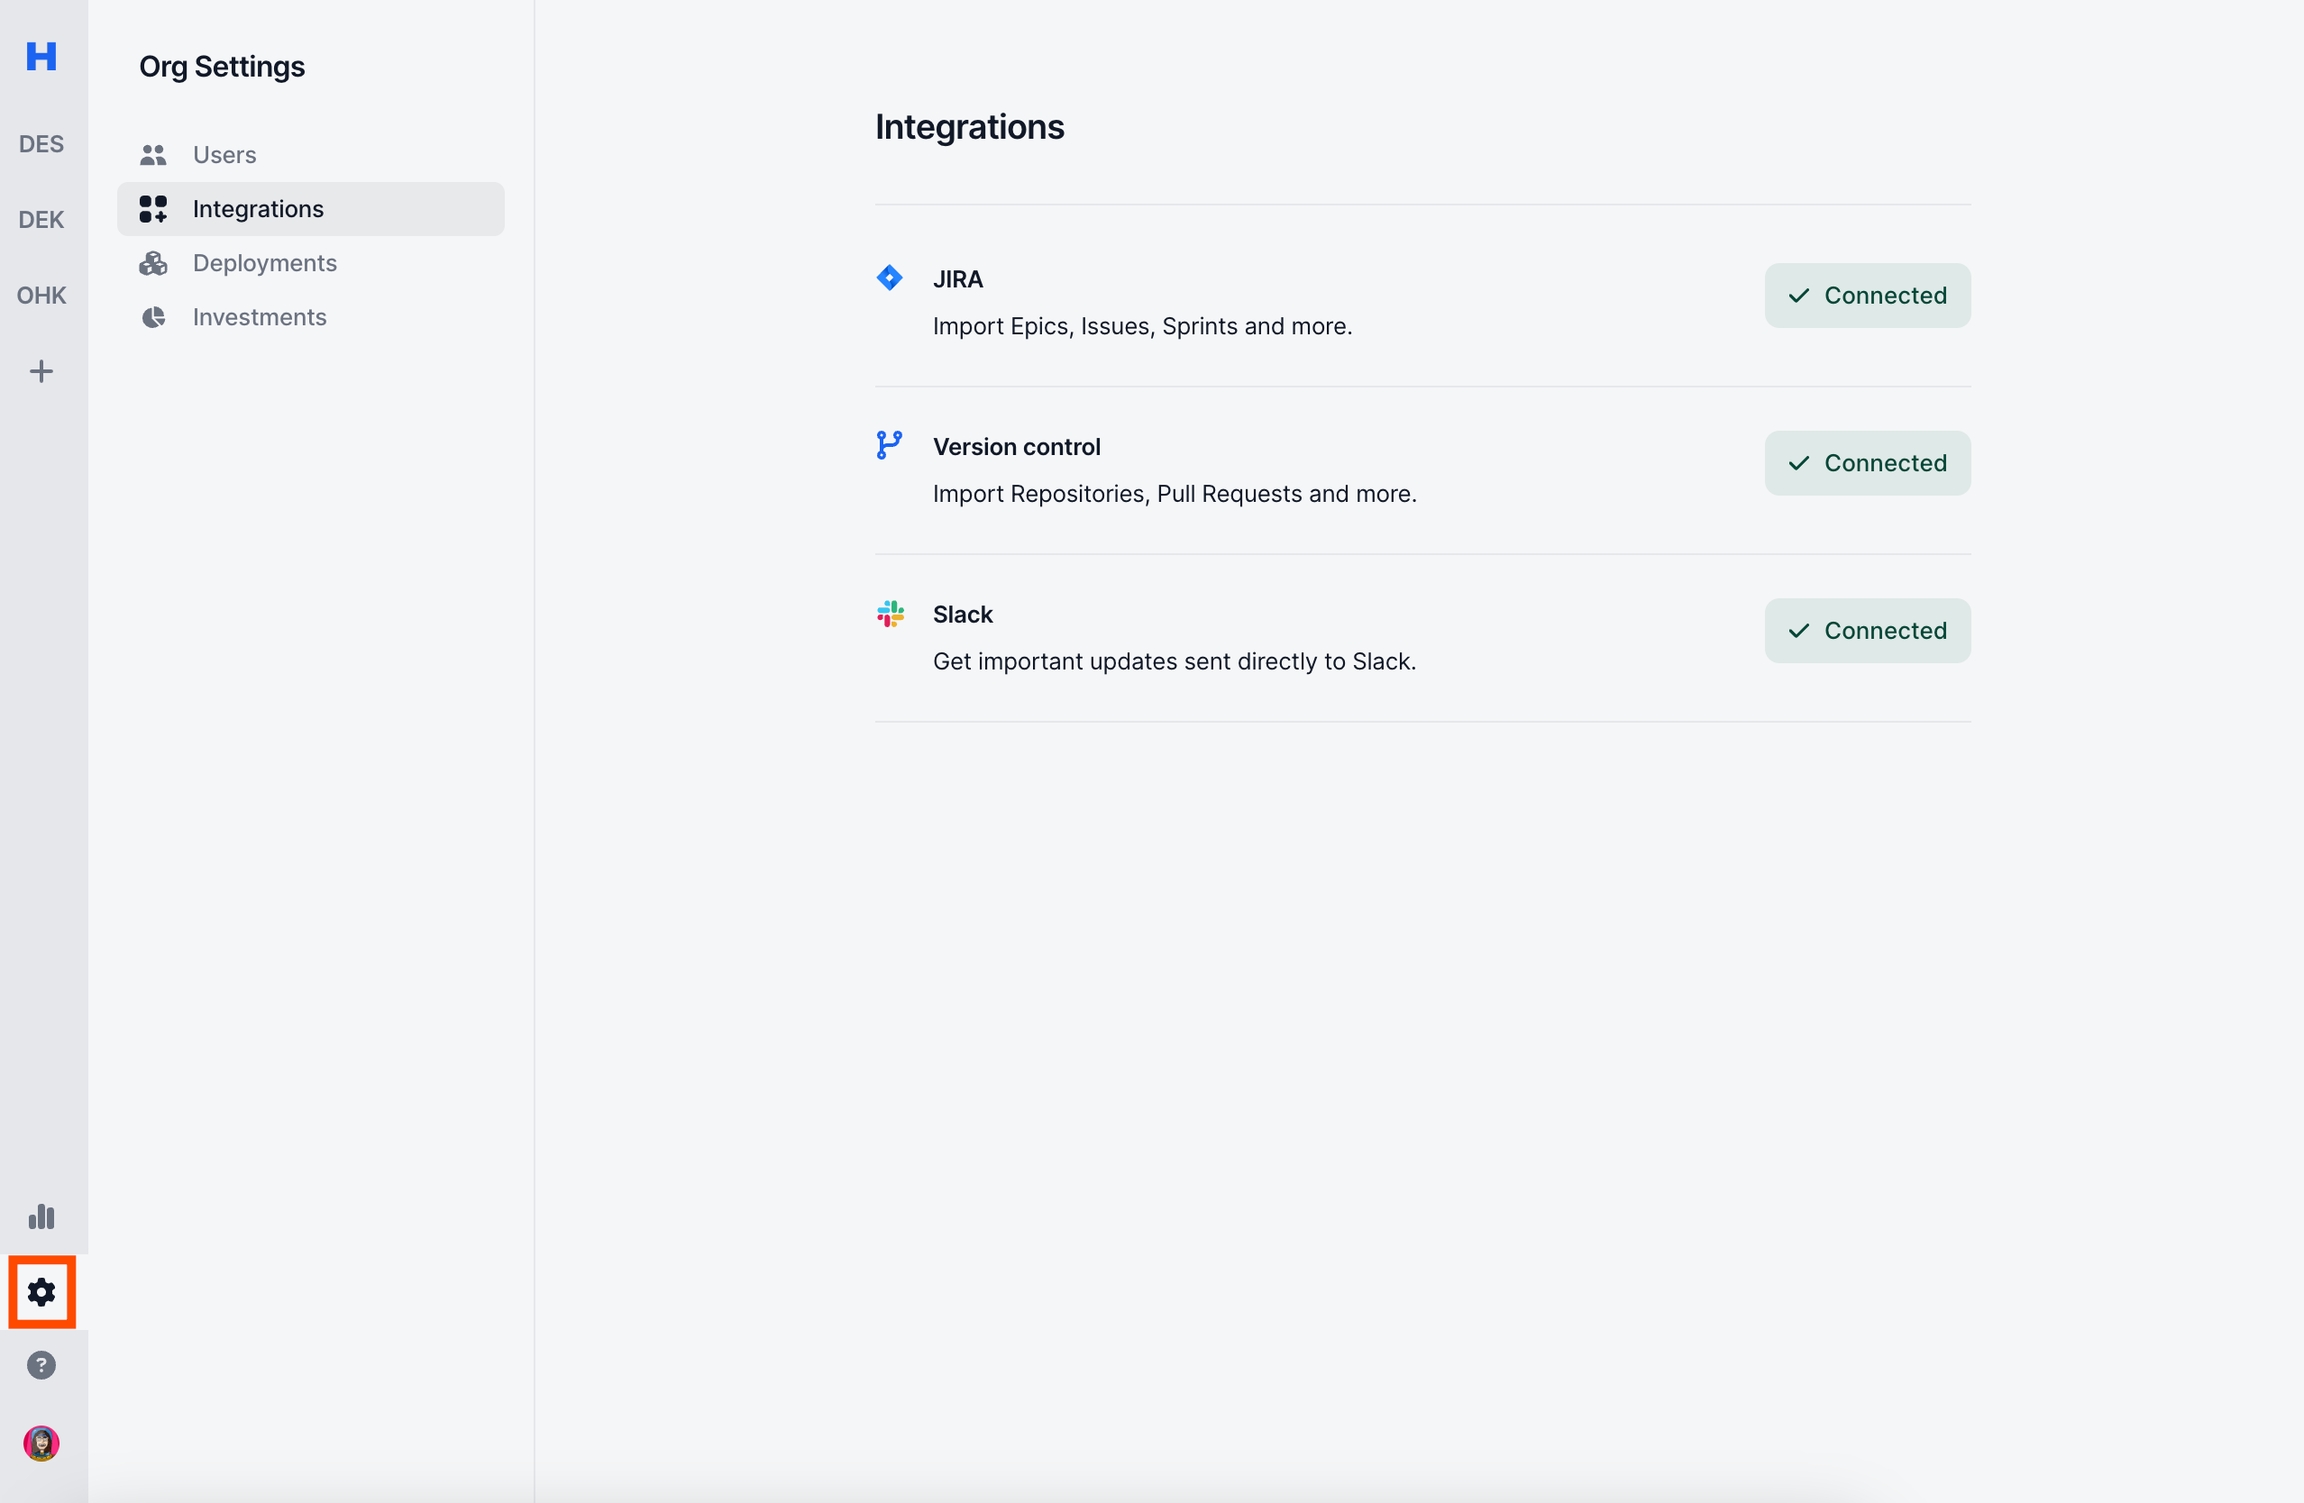The image size is (2304, 1503).
Task: Click the settings gear icon
Action: tap(41, 1291)
